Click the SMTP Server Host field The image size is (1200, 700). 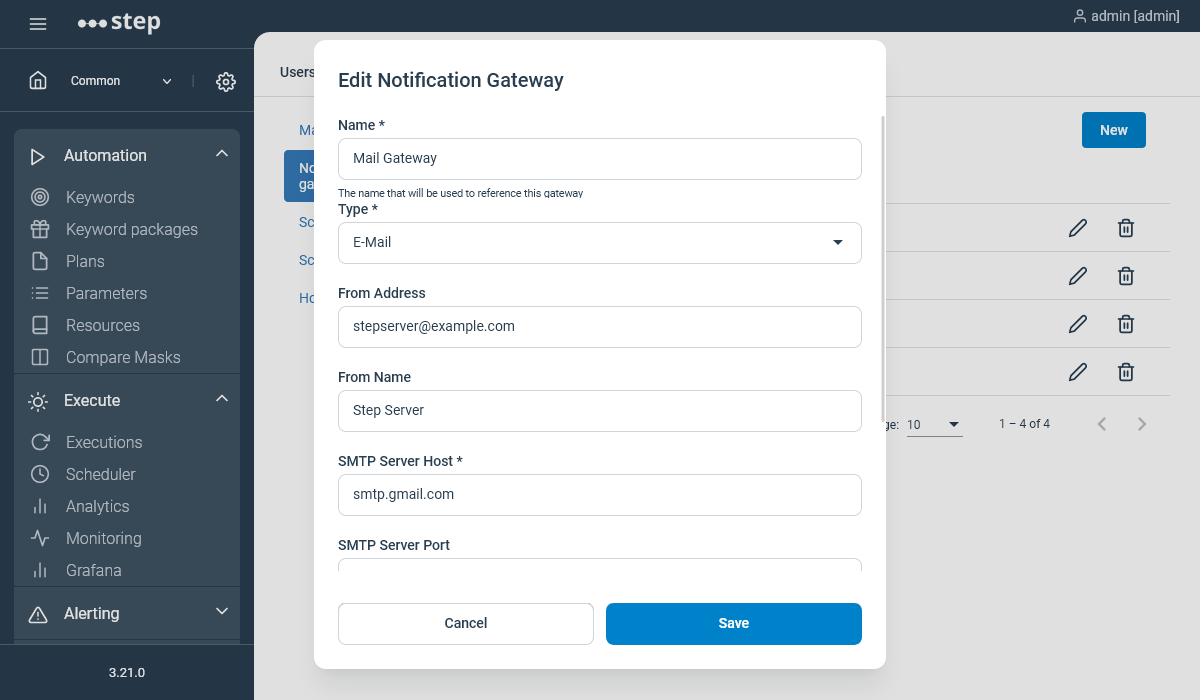pyautogui.click(x=600, y=495)
